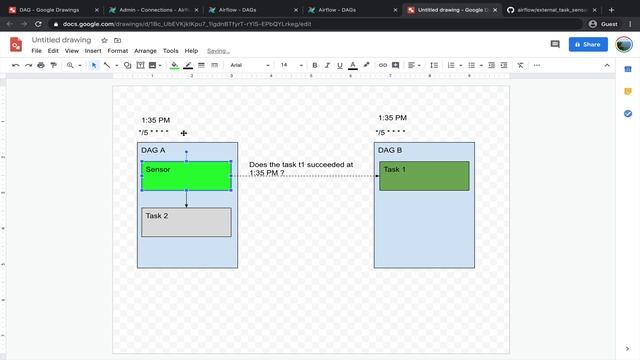Click the decrease indent icon
Image resolution: width=640 pixels, height=360 pixels.
click(491, 65)
